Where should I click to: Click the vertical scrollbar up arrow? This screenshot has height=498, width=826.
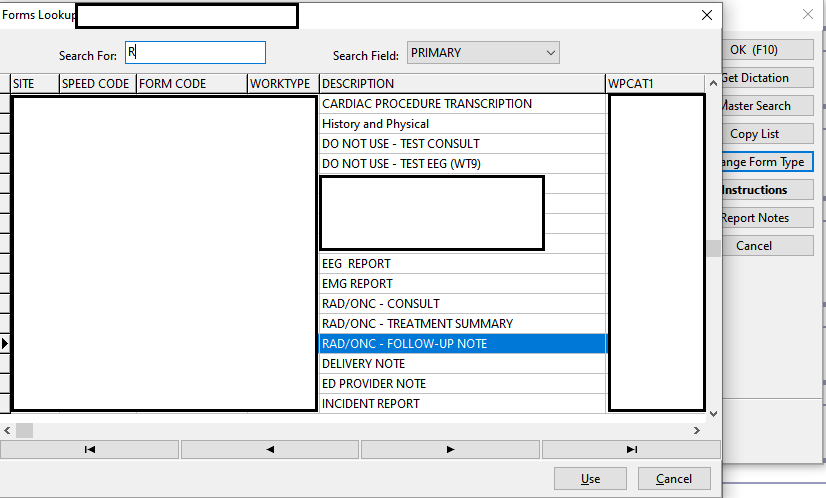(x=713, y=83)
